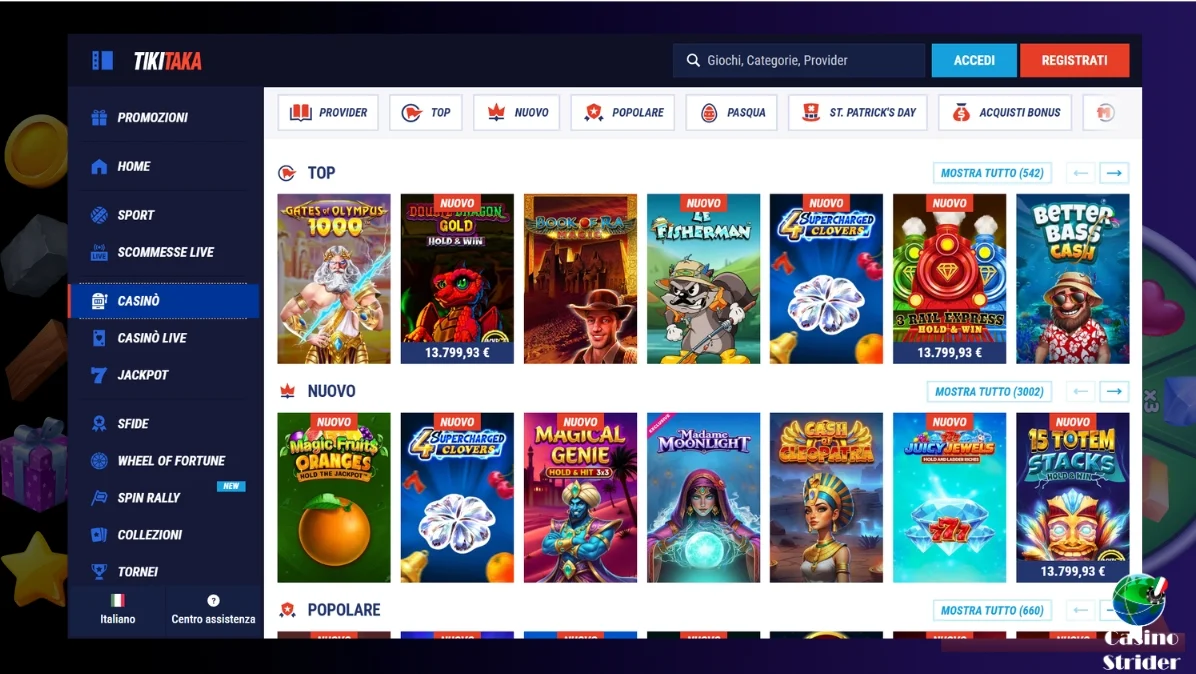Enable the Nuovo games filter
This screenshot has height=674, width=1196.
[516, 112]
